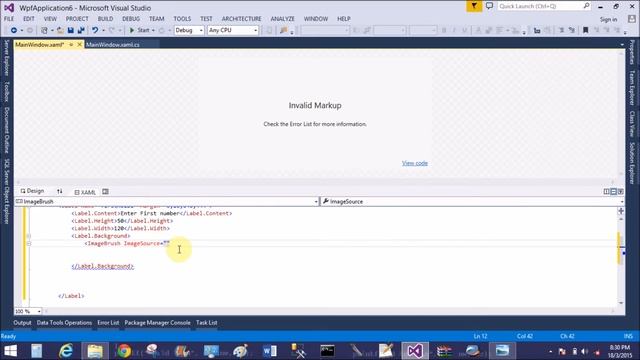This screenshot has width=640, height=360.
Task: Open the Start button dropdown arrow
Action: tap(153, 31)
